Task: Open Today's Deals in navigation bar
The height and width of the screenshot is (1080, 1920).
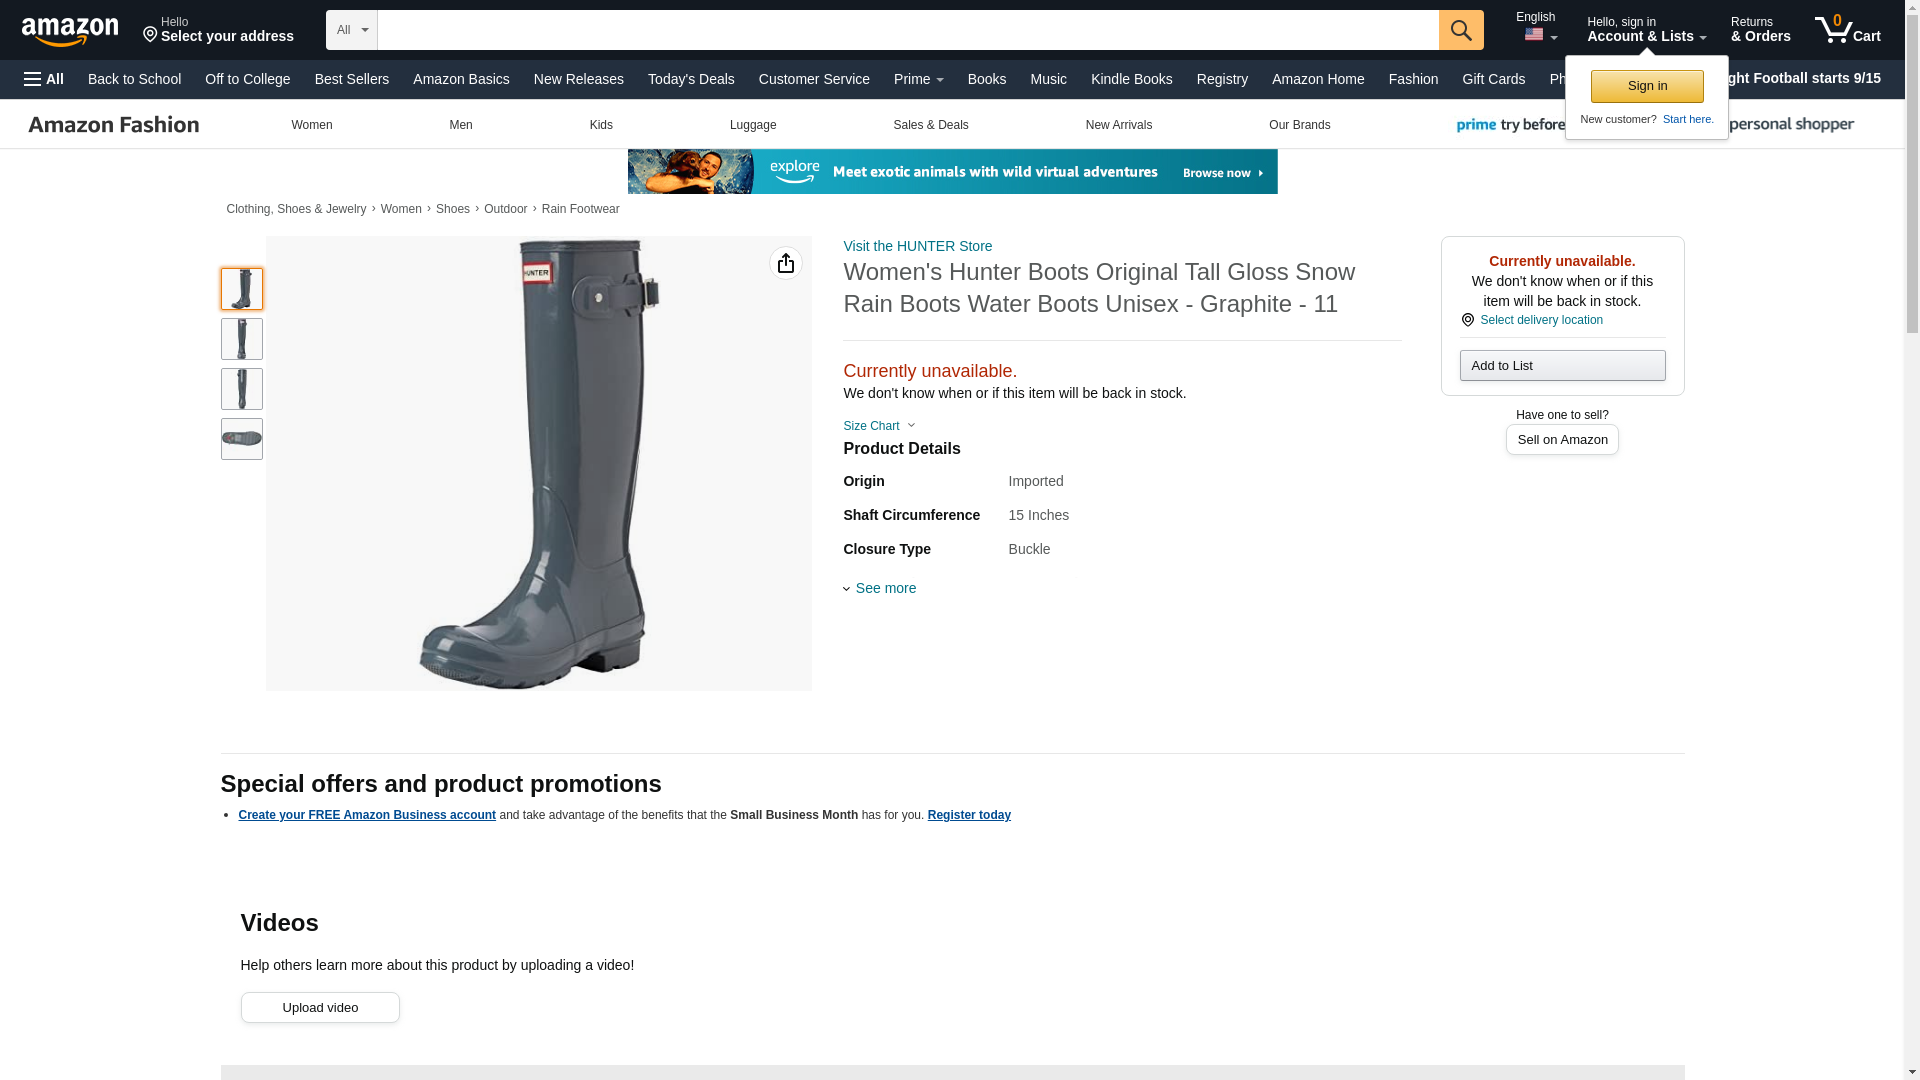Action: pos(691,79)
